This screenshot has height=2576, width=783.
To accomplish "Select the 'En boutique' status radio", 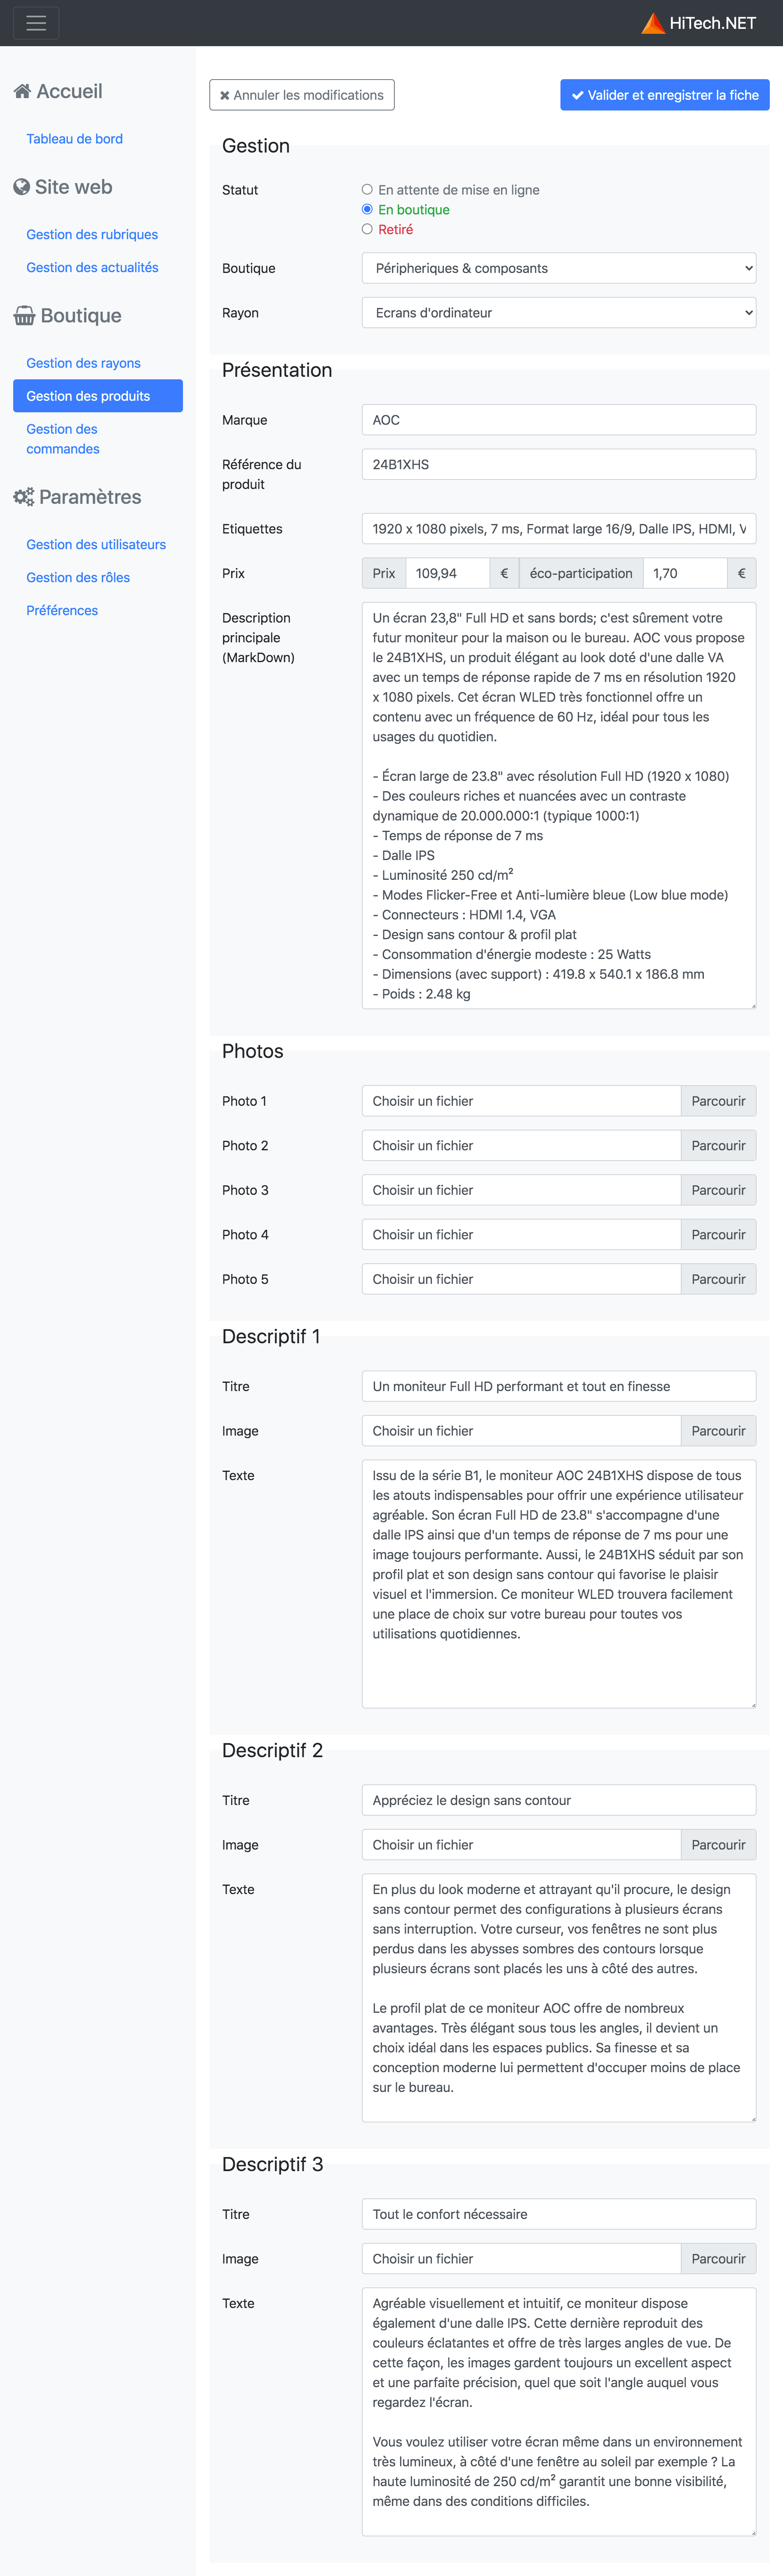I will pyautogui.click(x=367, y=209).
